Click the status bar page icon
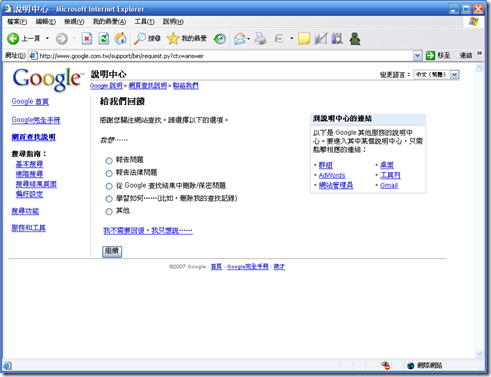This screenshot has width=491, height=377. [x=7, y=366]
